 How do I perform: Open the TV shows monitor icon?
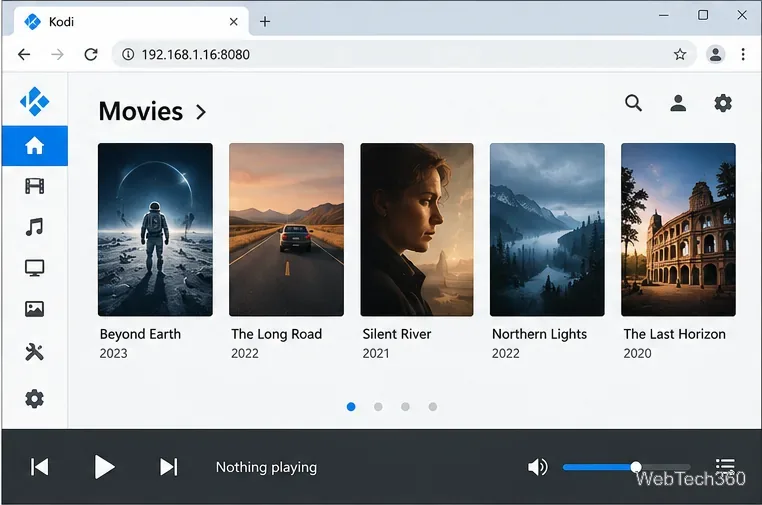pos(35,268)
